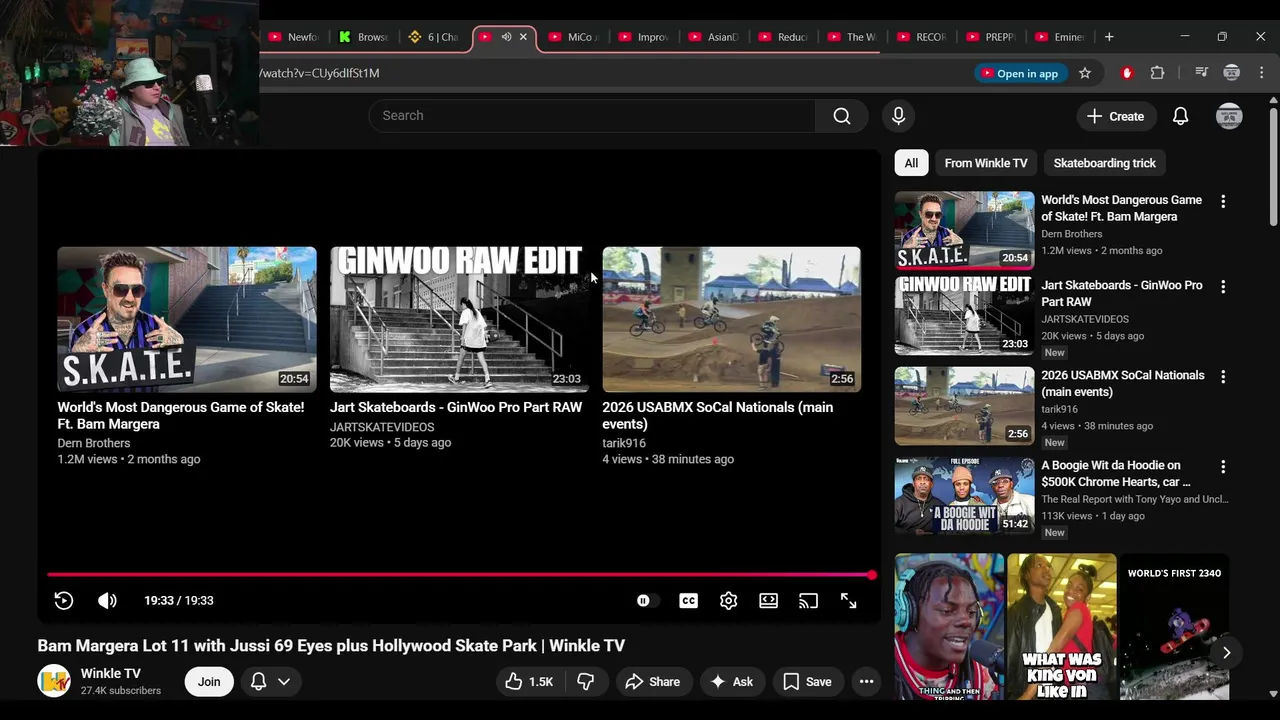
Task: Like the video with thumbs up
Action: click(528, 681)
